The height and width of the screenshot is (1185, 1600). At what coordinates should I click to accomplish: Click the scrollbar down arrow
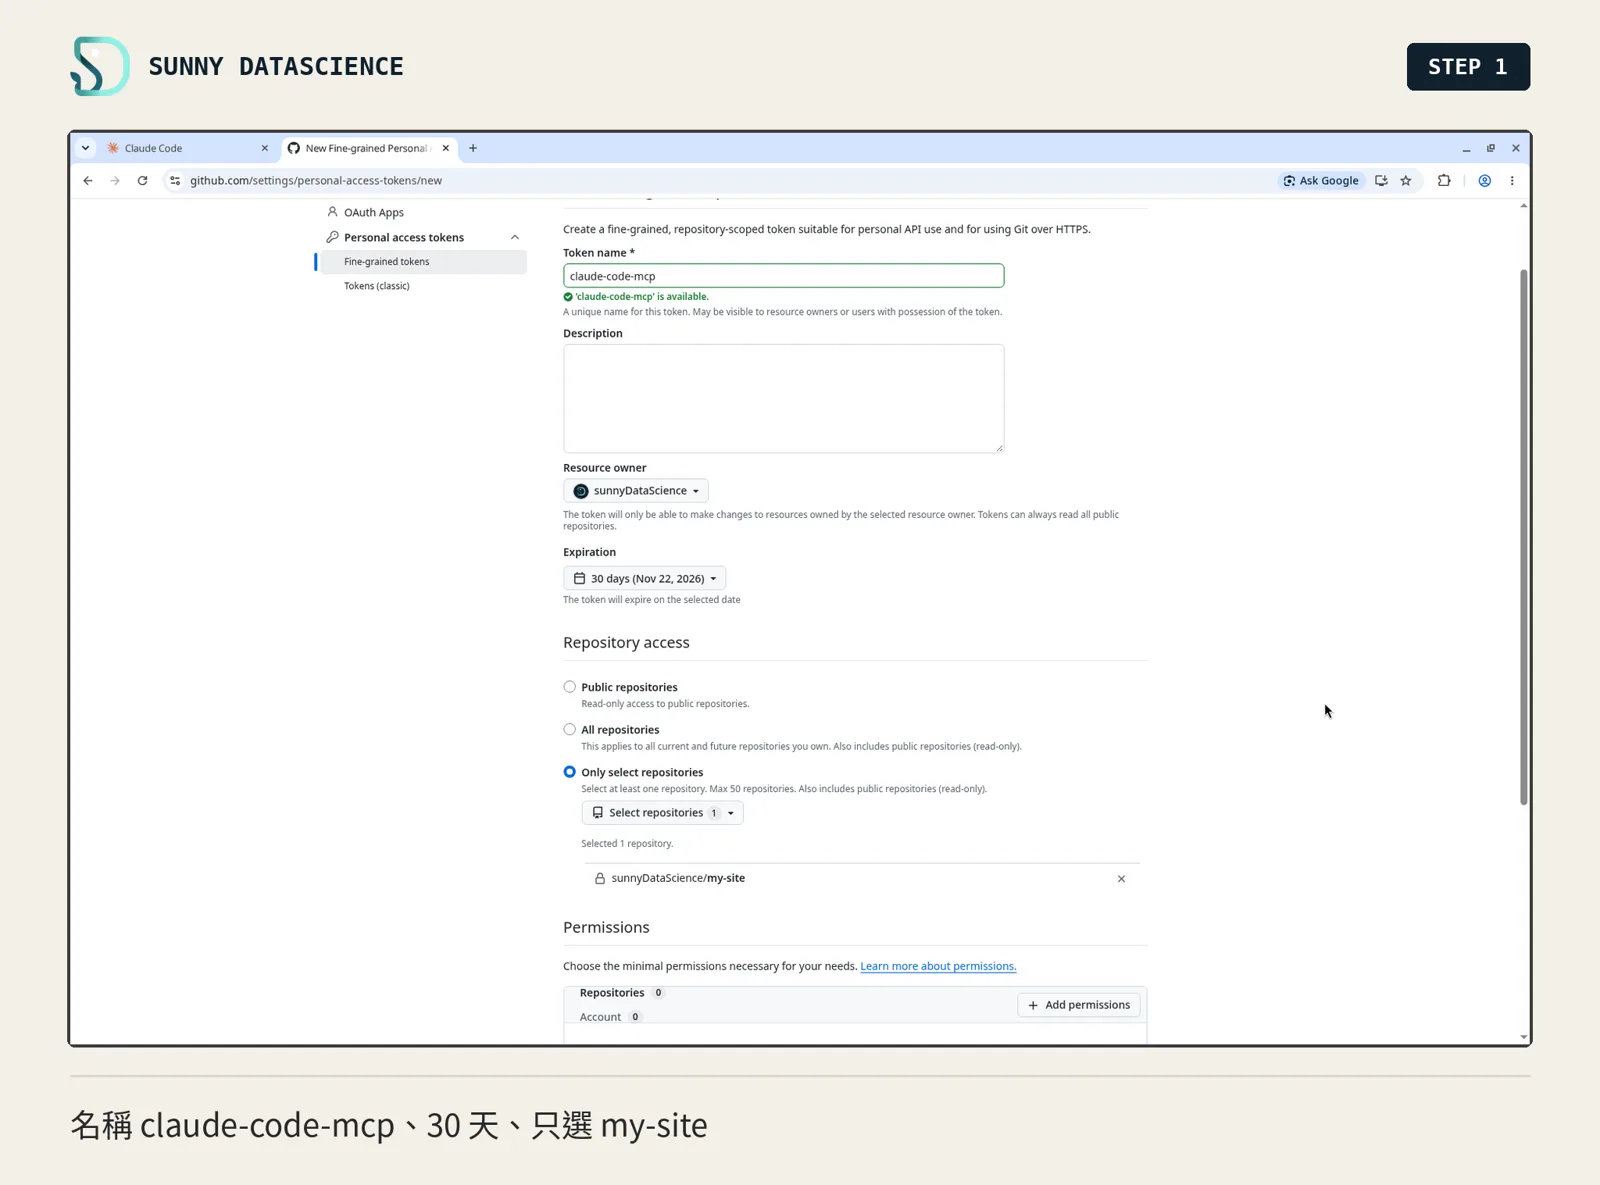1524,1038
